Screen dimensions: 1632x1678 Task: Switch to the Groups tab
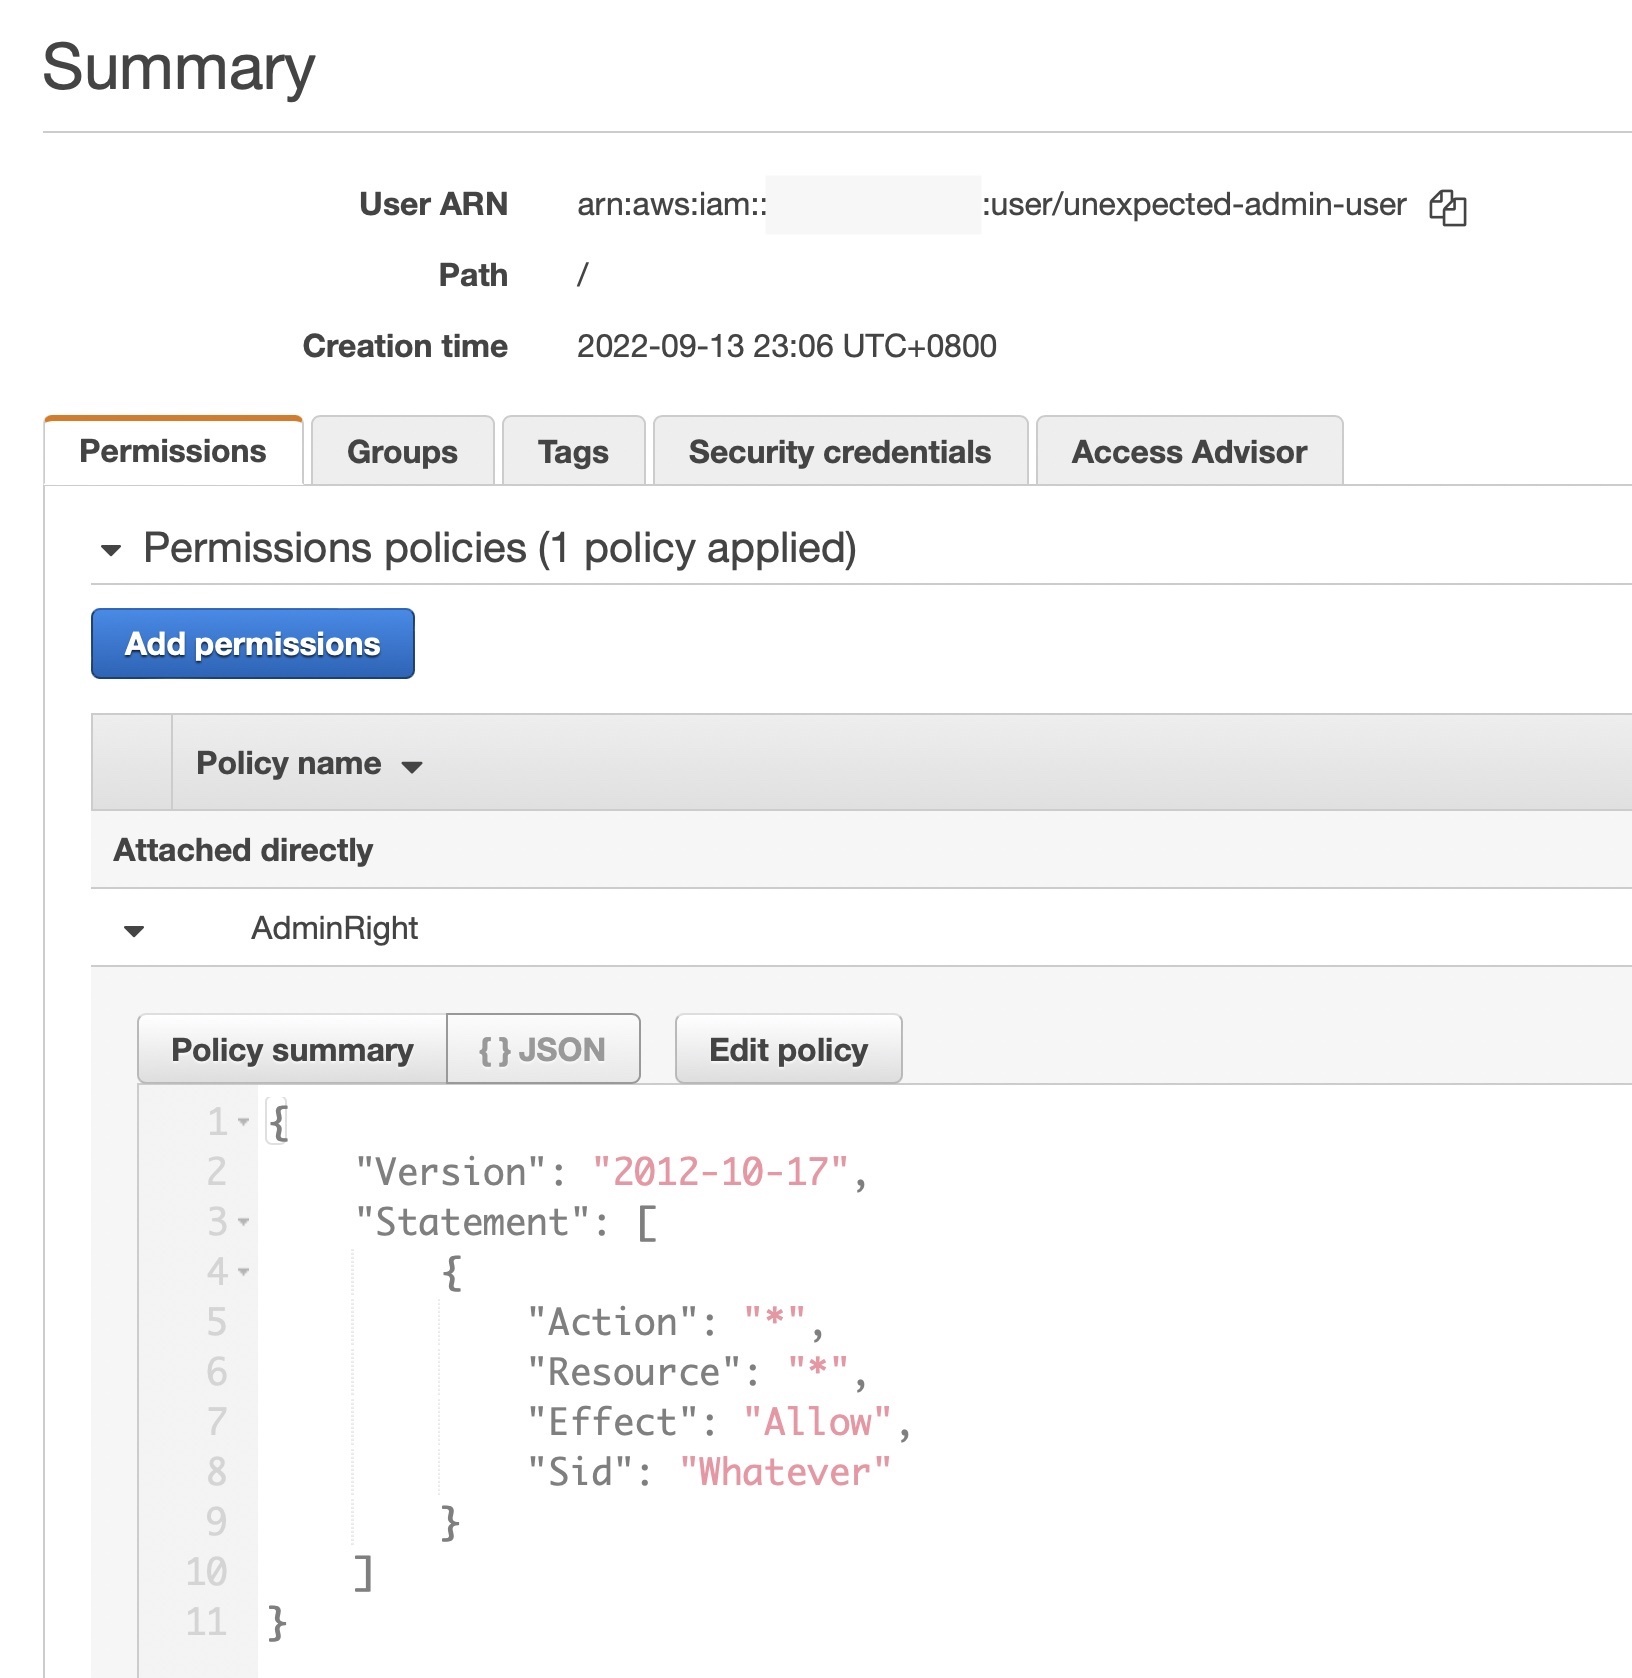402,452
